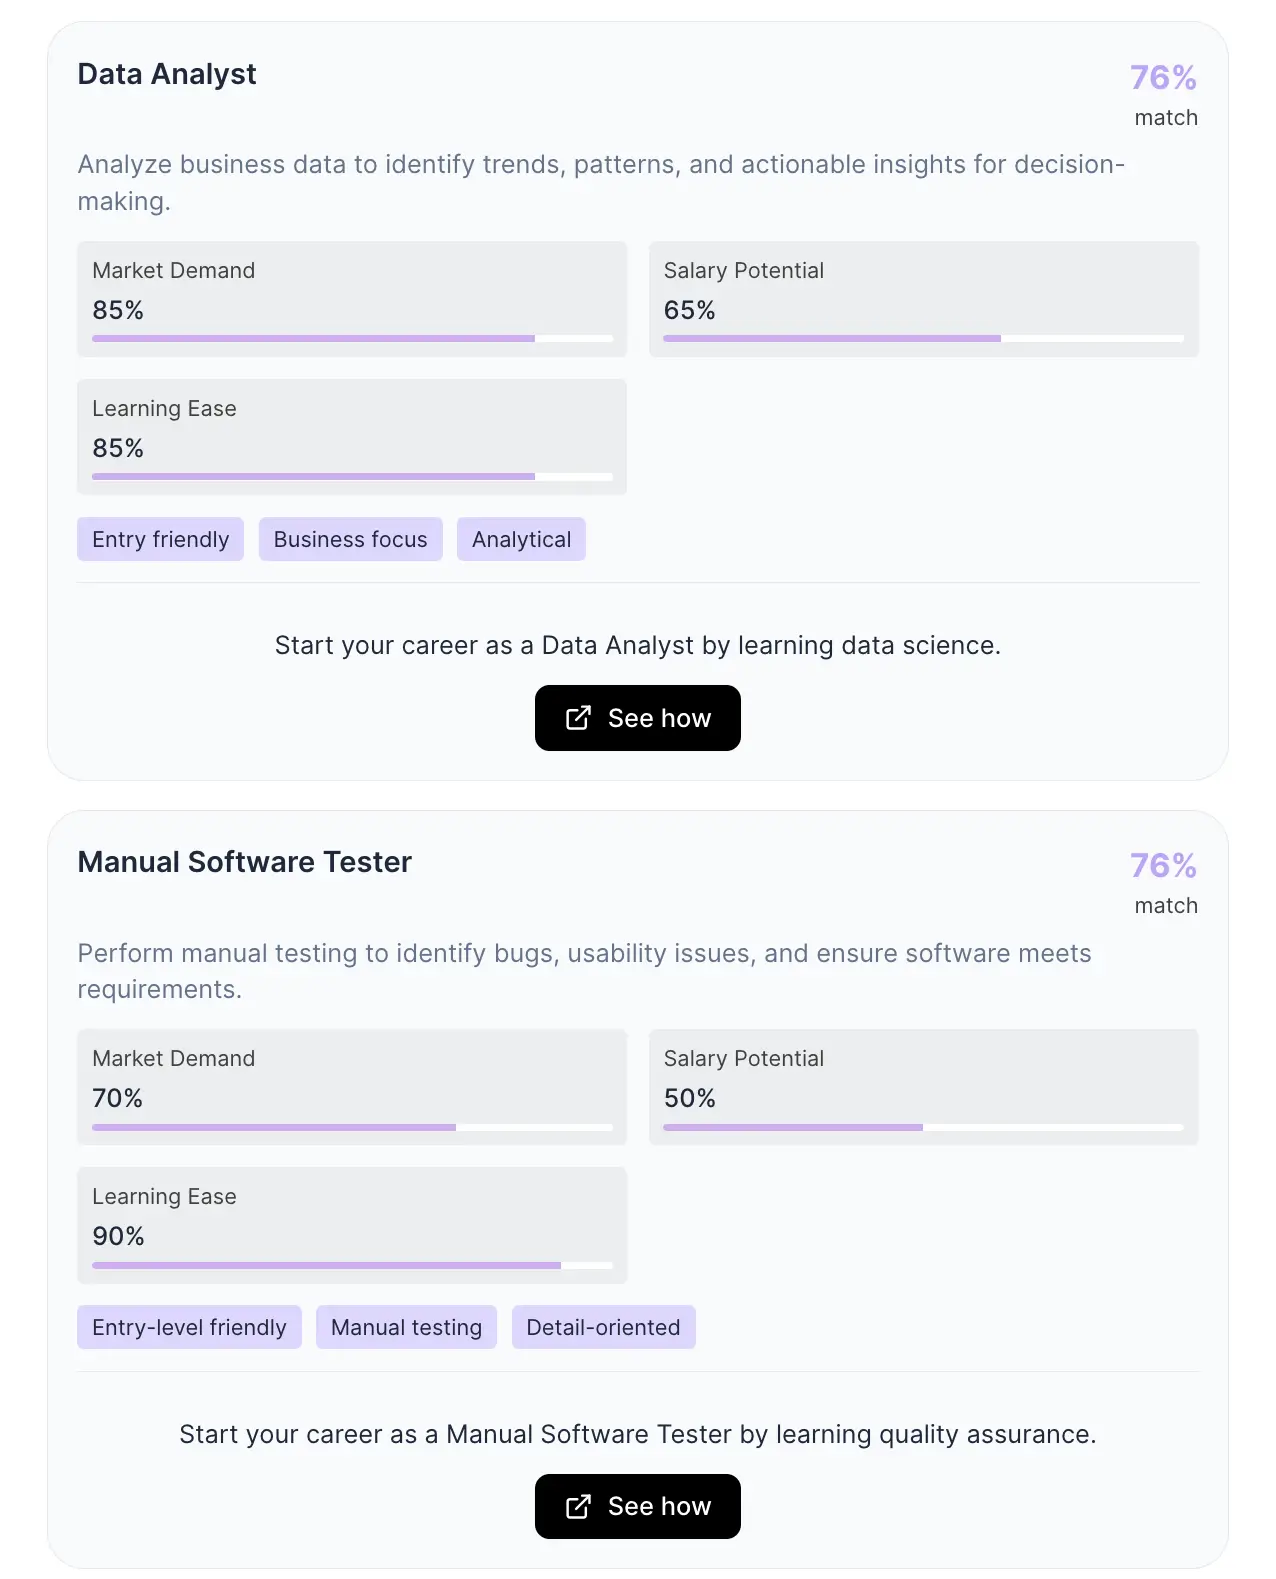Click the Data Analyst card title
Screen dimensions: 1276x1579
167,74
